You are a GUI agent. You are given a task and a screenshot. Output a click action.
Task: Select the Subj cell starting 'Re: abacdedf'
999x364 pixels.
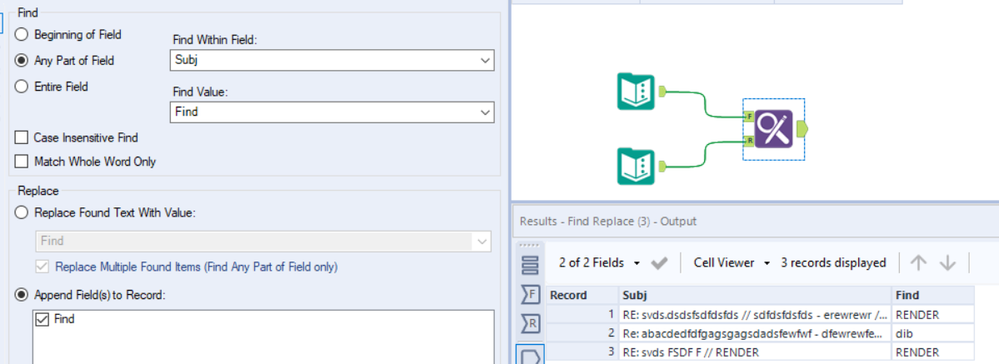(754, 333)
